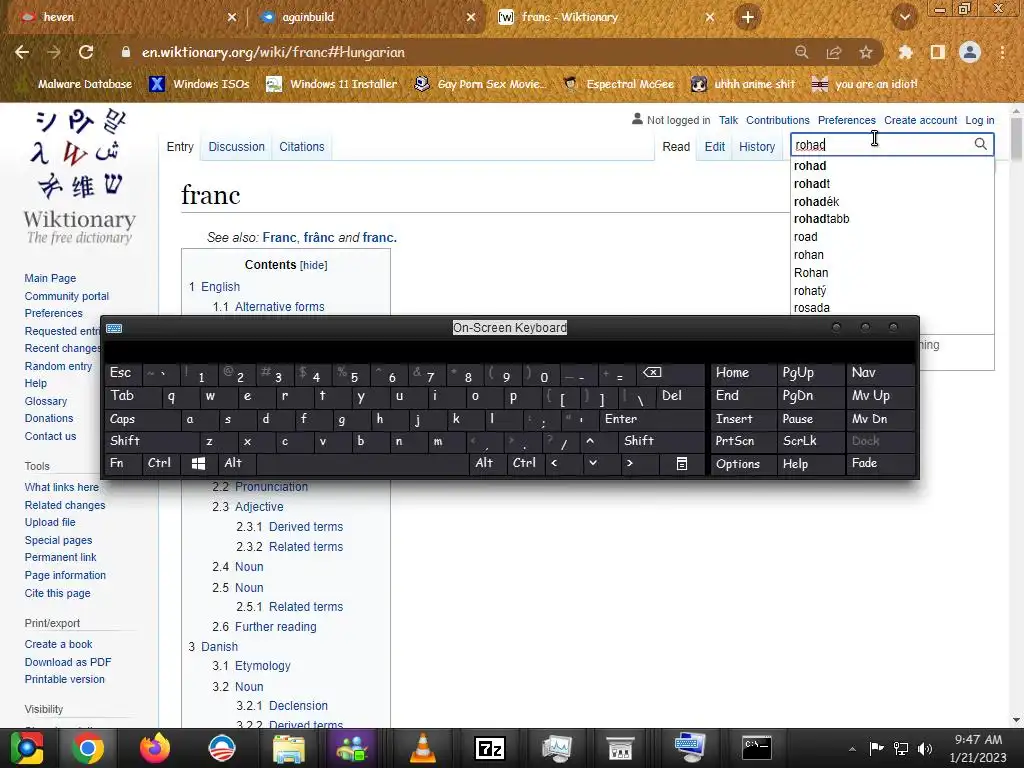This screenshot has width=1024, height=768.
Task: Click the Wiktionary search magnifier button
Action: click(x=980, y=144)
